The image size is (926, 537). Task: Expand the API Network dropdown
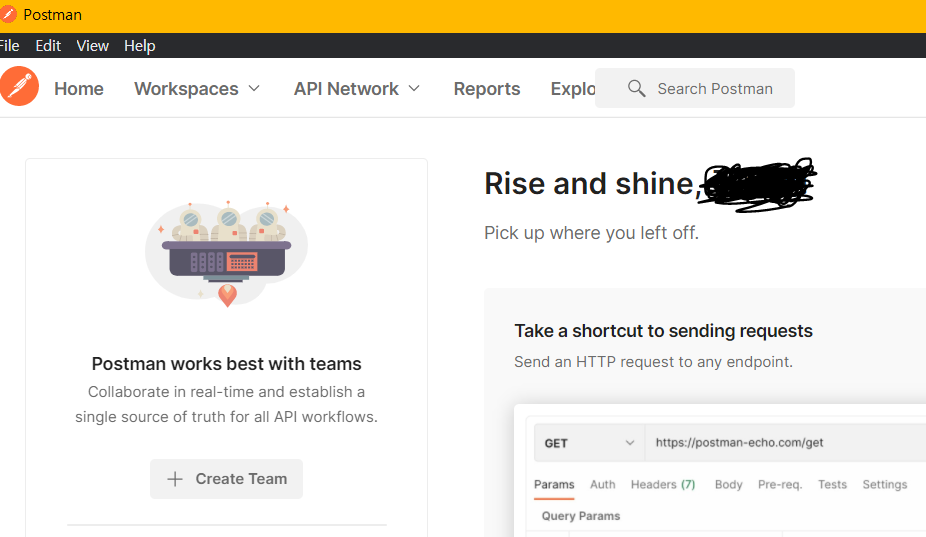[x=357, y=89]
